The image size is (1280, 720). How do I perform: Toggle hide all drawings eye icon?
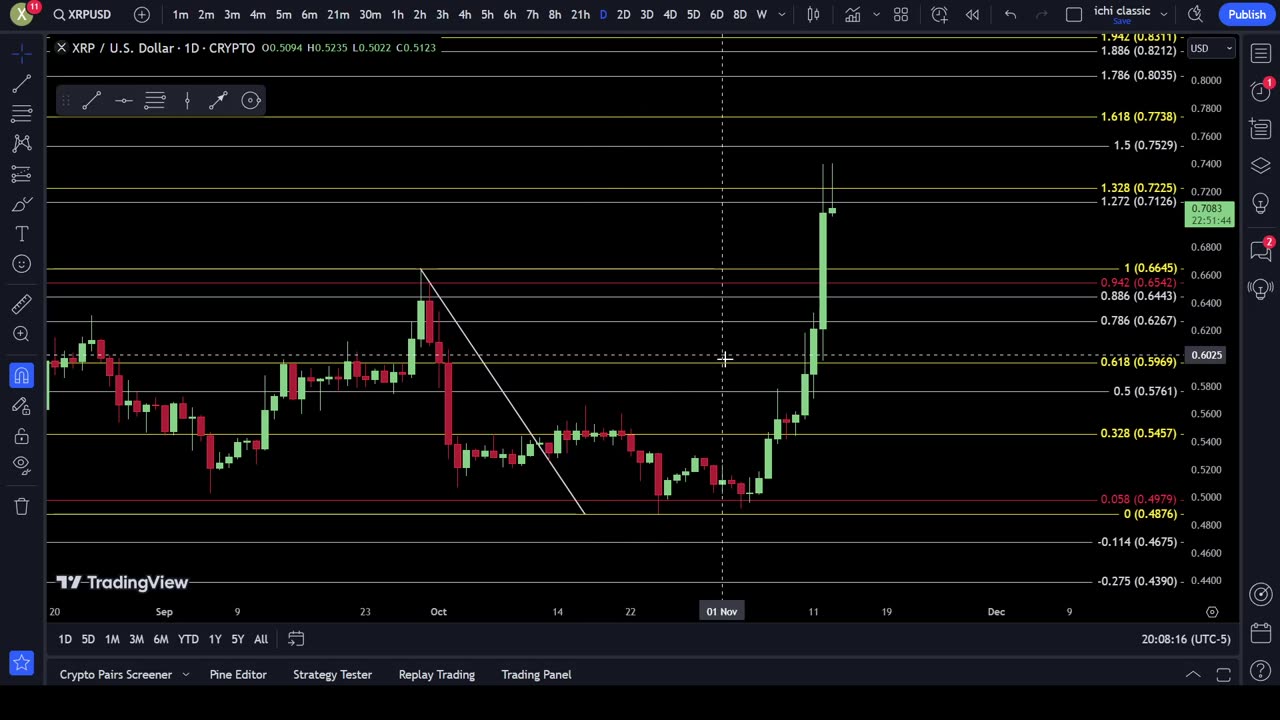coord(21,464)
